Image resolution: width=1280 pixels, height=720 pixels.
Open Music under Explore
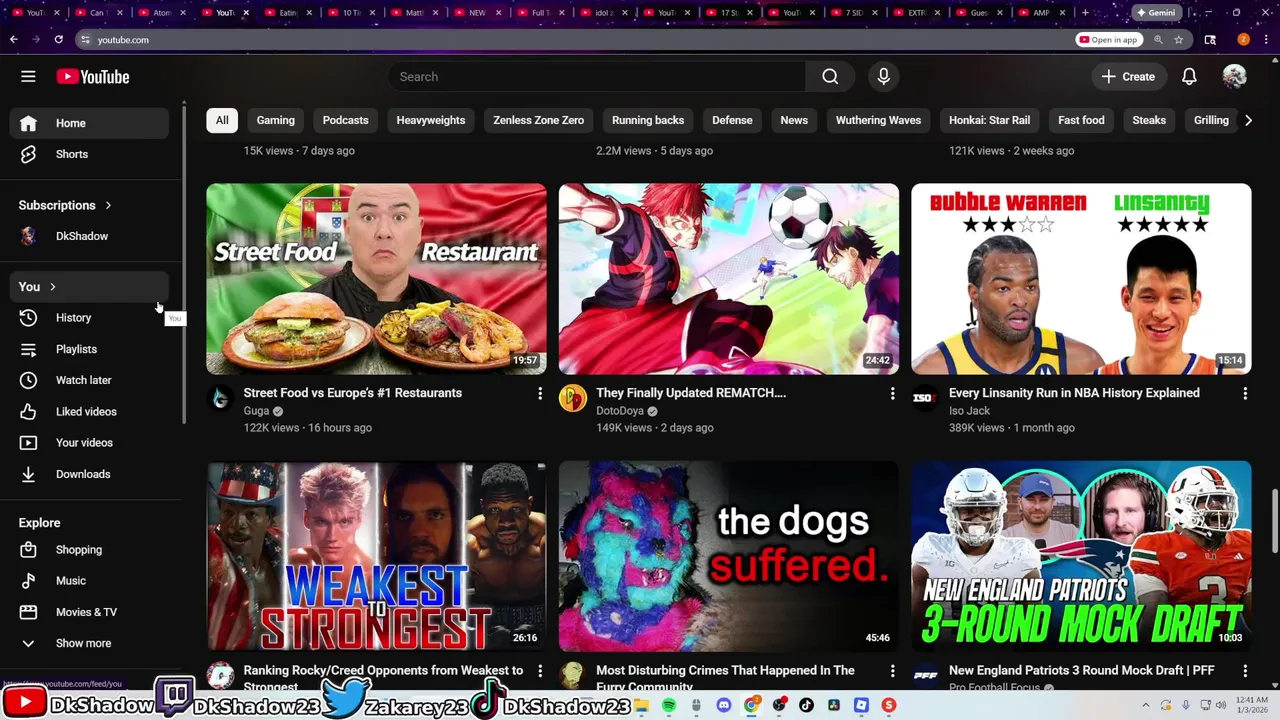coord(89,581)
